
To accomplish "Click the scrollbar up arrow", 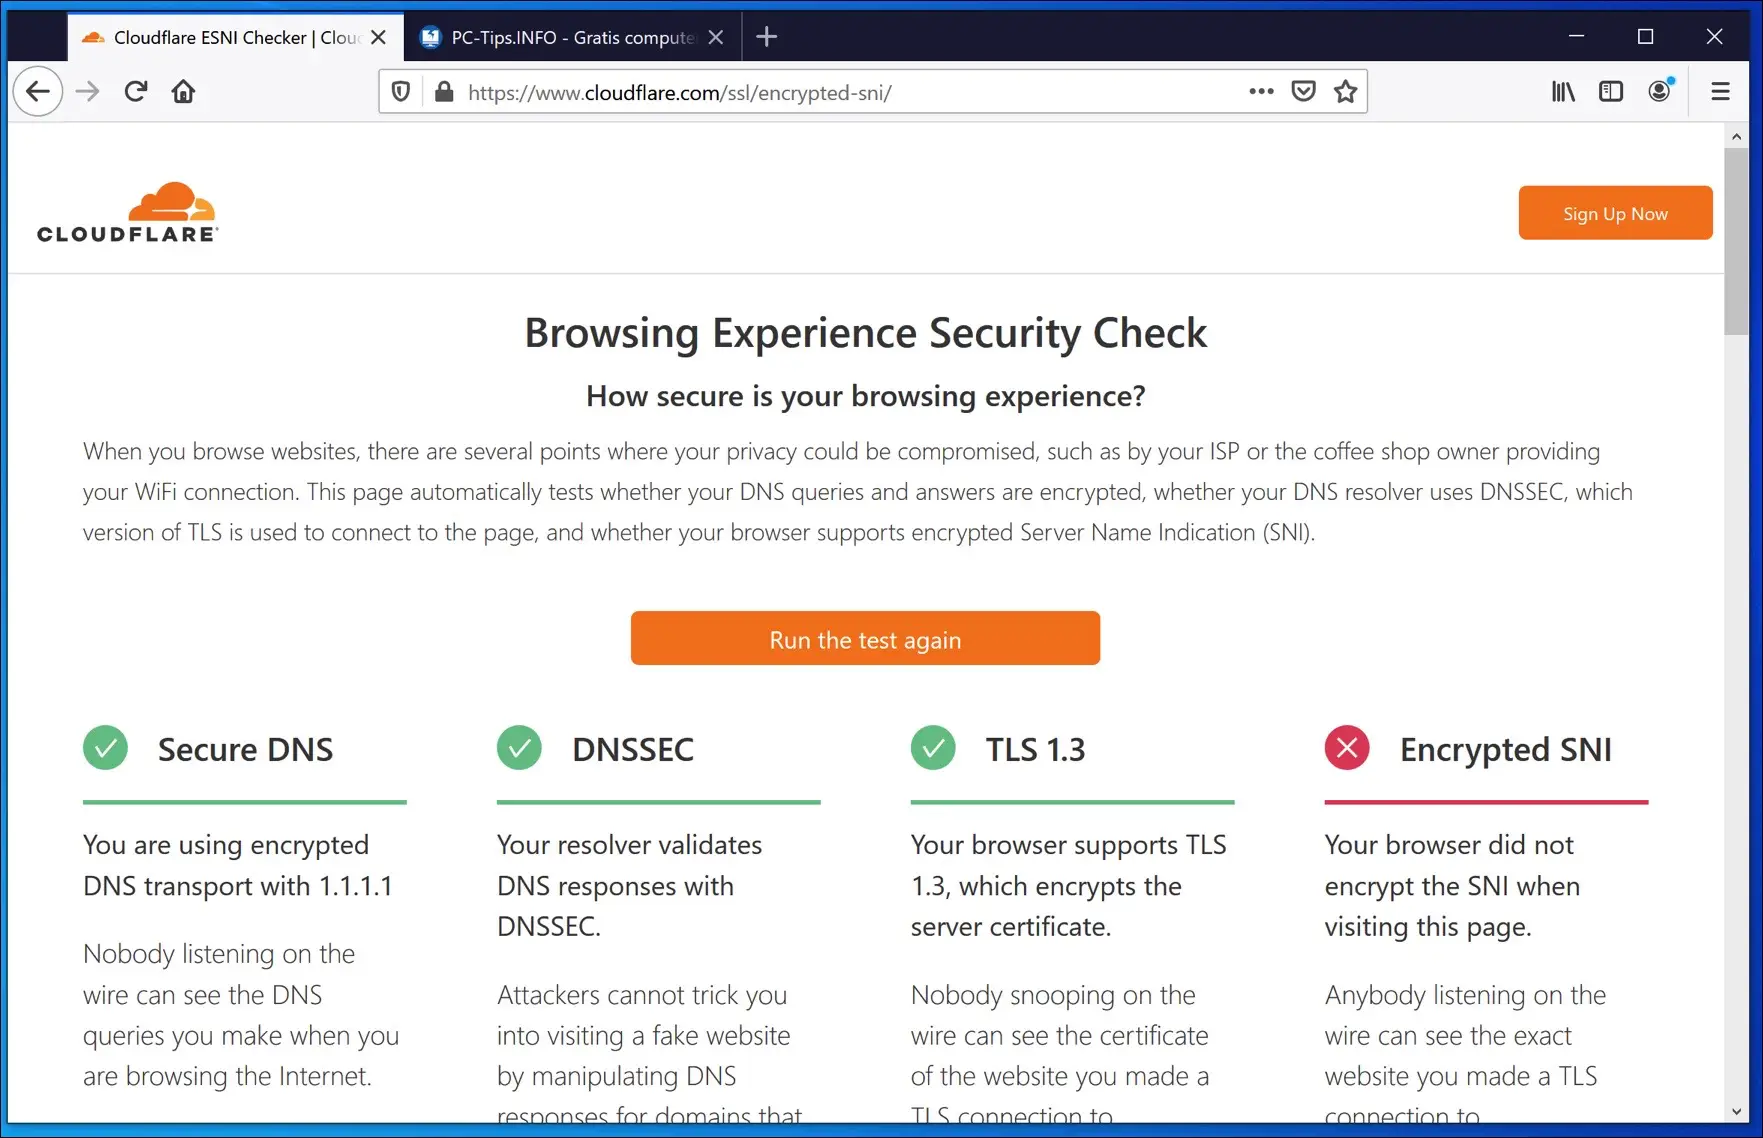I will tap(1736, 136).
